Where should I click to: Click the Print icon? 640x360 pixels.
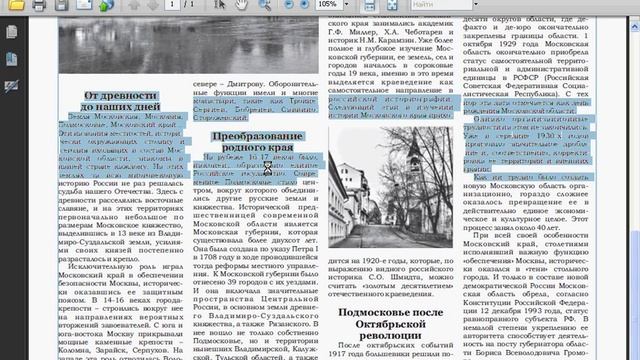coord(39,5)
